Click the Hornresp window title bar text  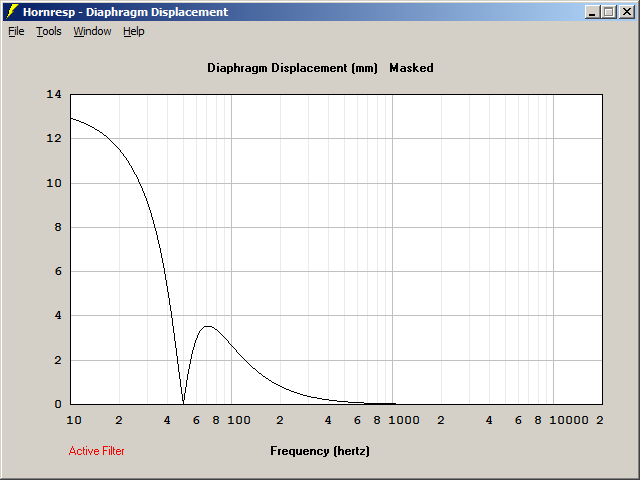tap(125, 12)
